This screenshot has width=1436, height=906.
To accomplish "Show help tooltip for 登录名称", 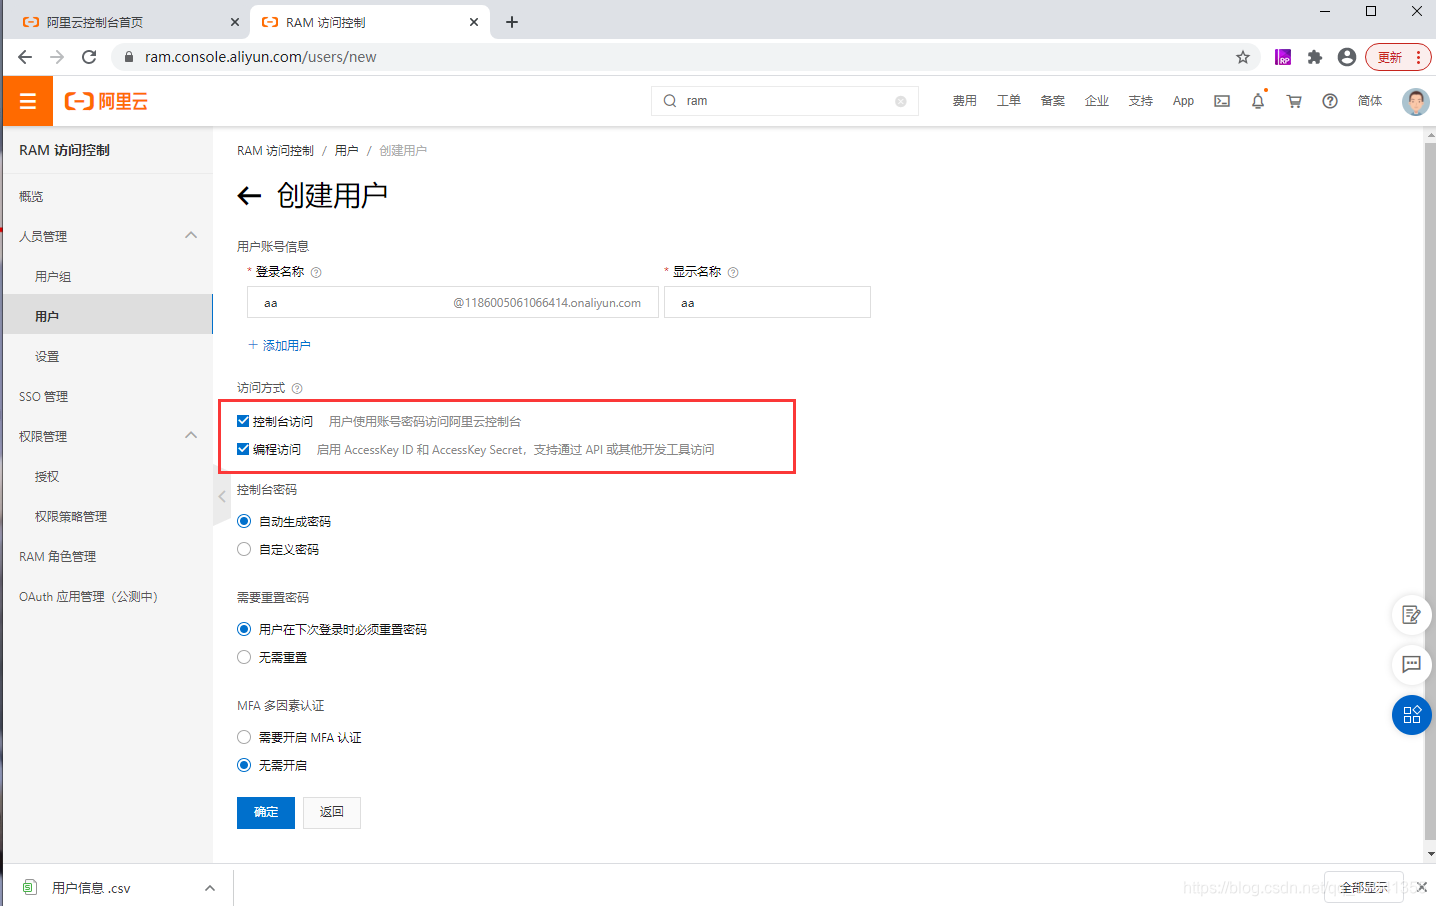I will (x=316, y=272).
